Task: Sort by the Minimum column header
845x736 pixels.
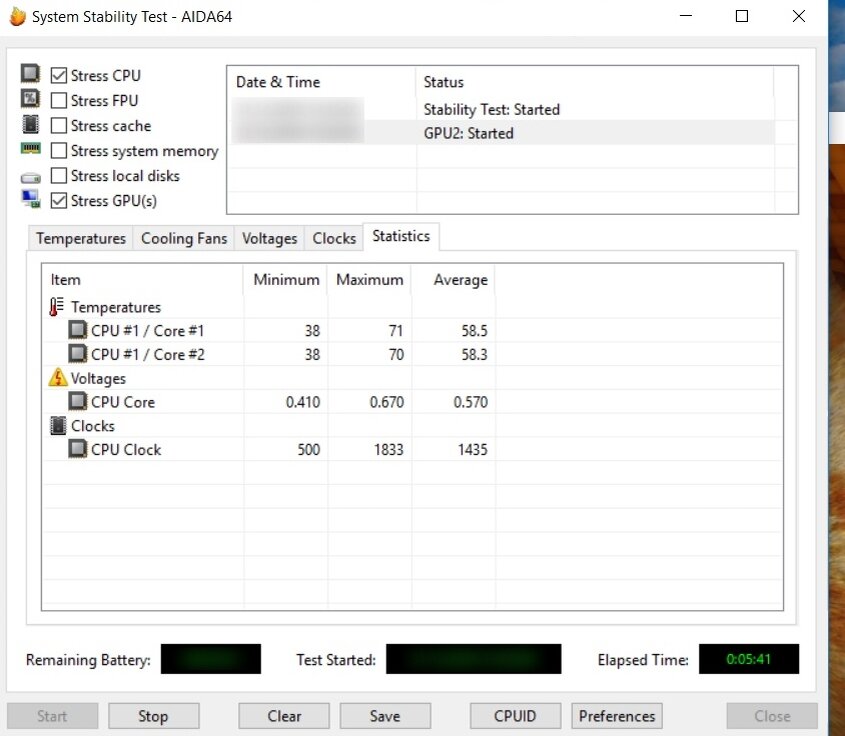Action: click(285, 280)
